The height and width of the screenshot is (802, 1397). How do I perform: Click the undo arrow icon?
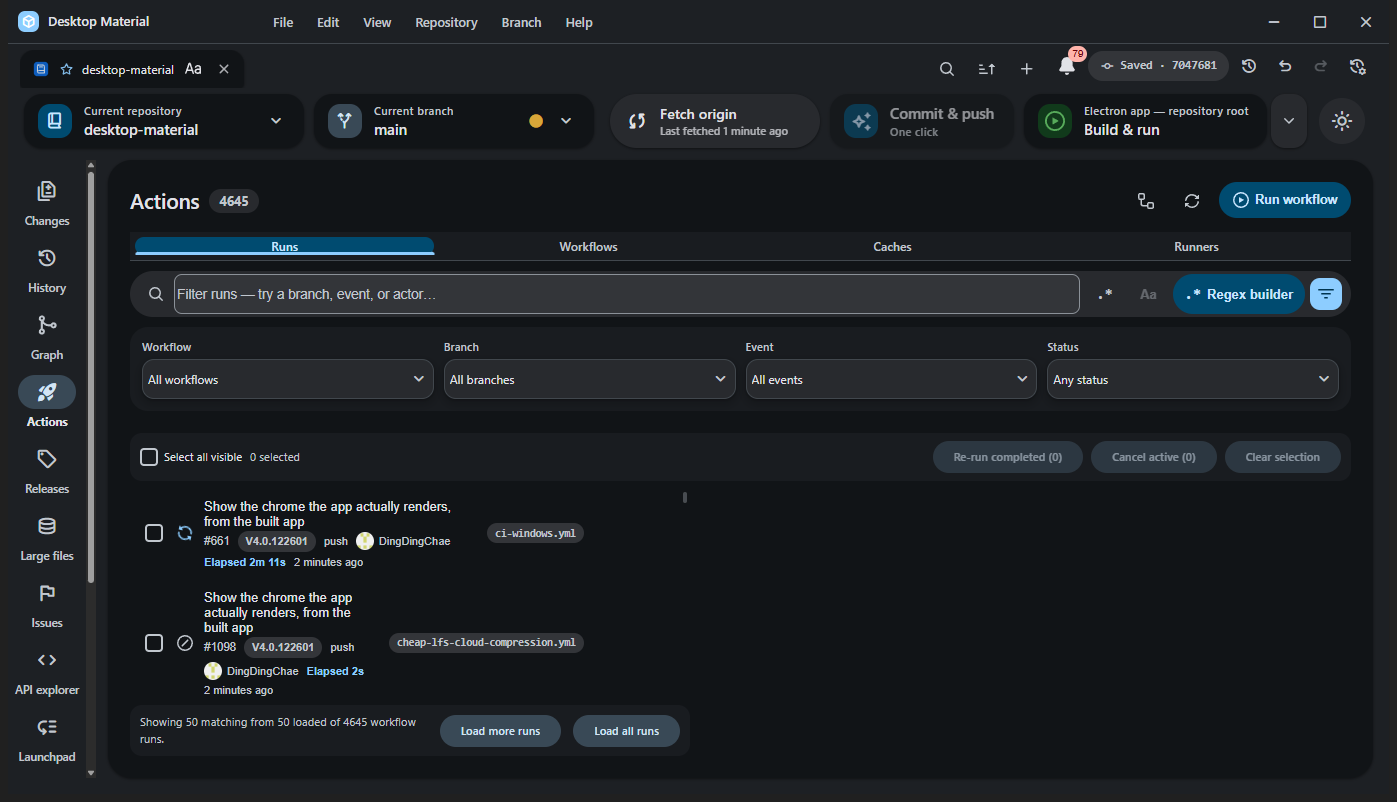click(1285, 66)
